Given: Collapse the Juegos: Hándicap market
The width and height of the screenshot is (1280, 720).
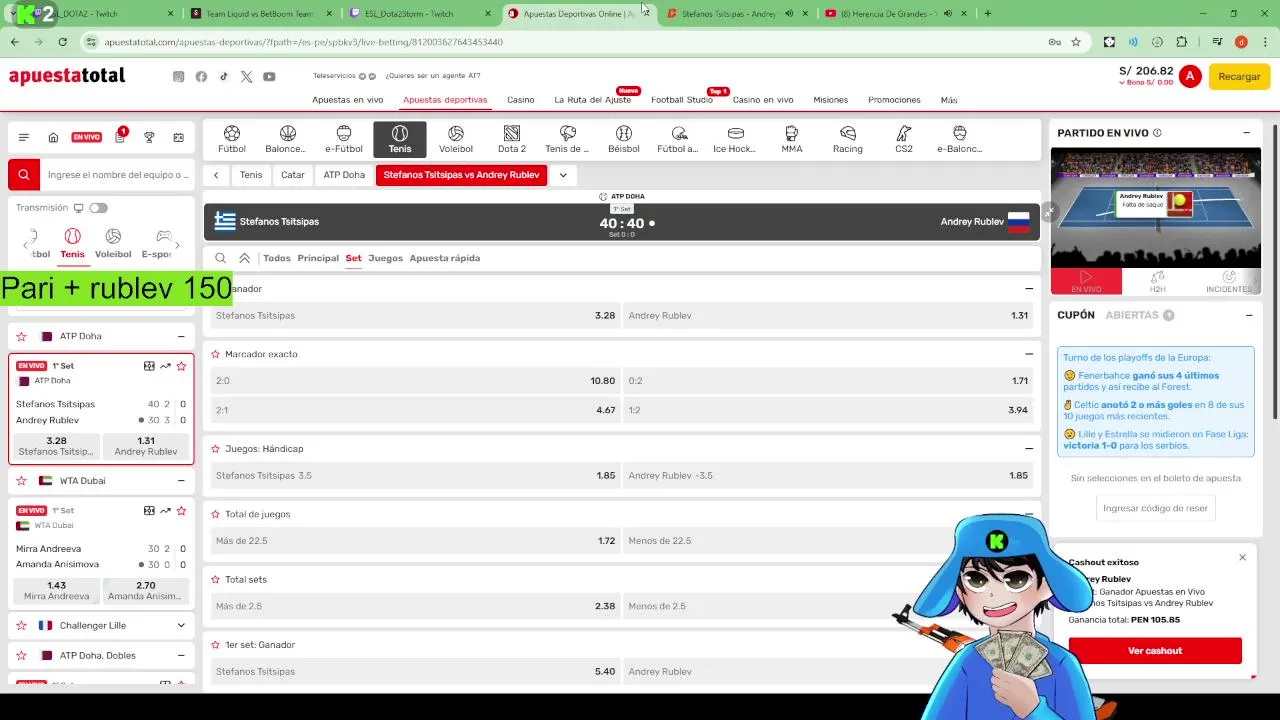Looking at the screenshot, I should click(1029, 449).
